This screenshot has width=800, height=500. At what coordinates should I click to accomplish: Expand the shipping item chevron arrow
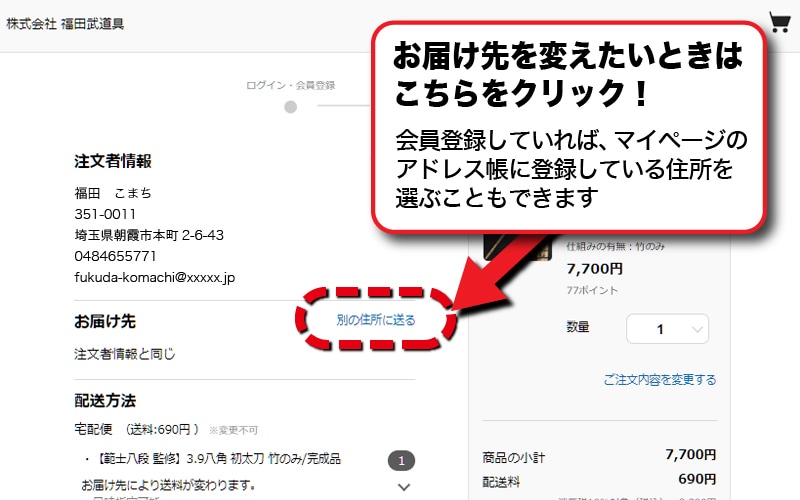click(x=404, y=487)
